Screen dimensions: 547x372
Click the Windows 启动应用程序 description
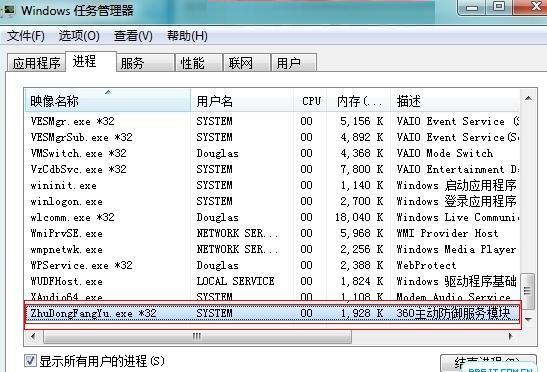[456, 185]
